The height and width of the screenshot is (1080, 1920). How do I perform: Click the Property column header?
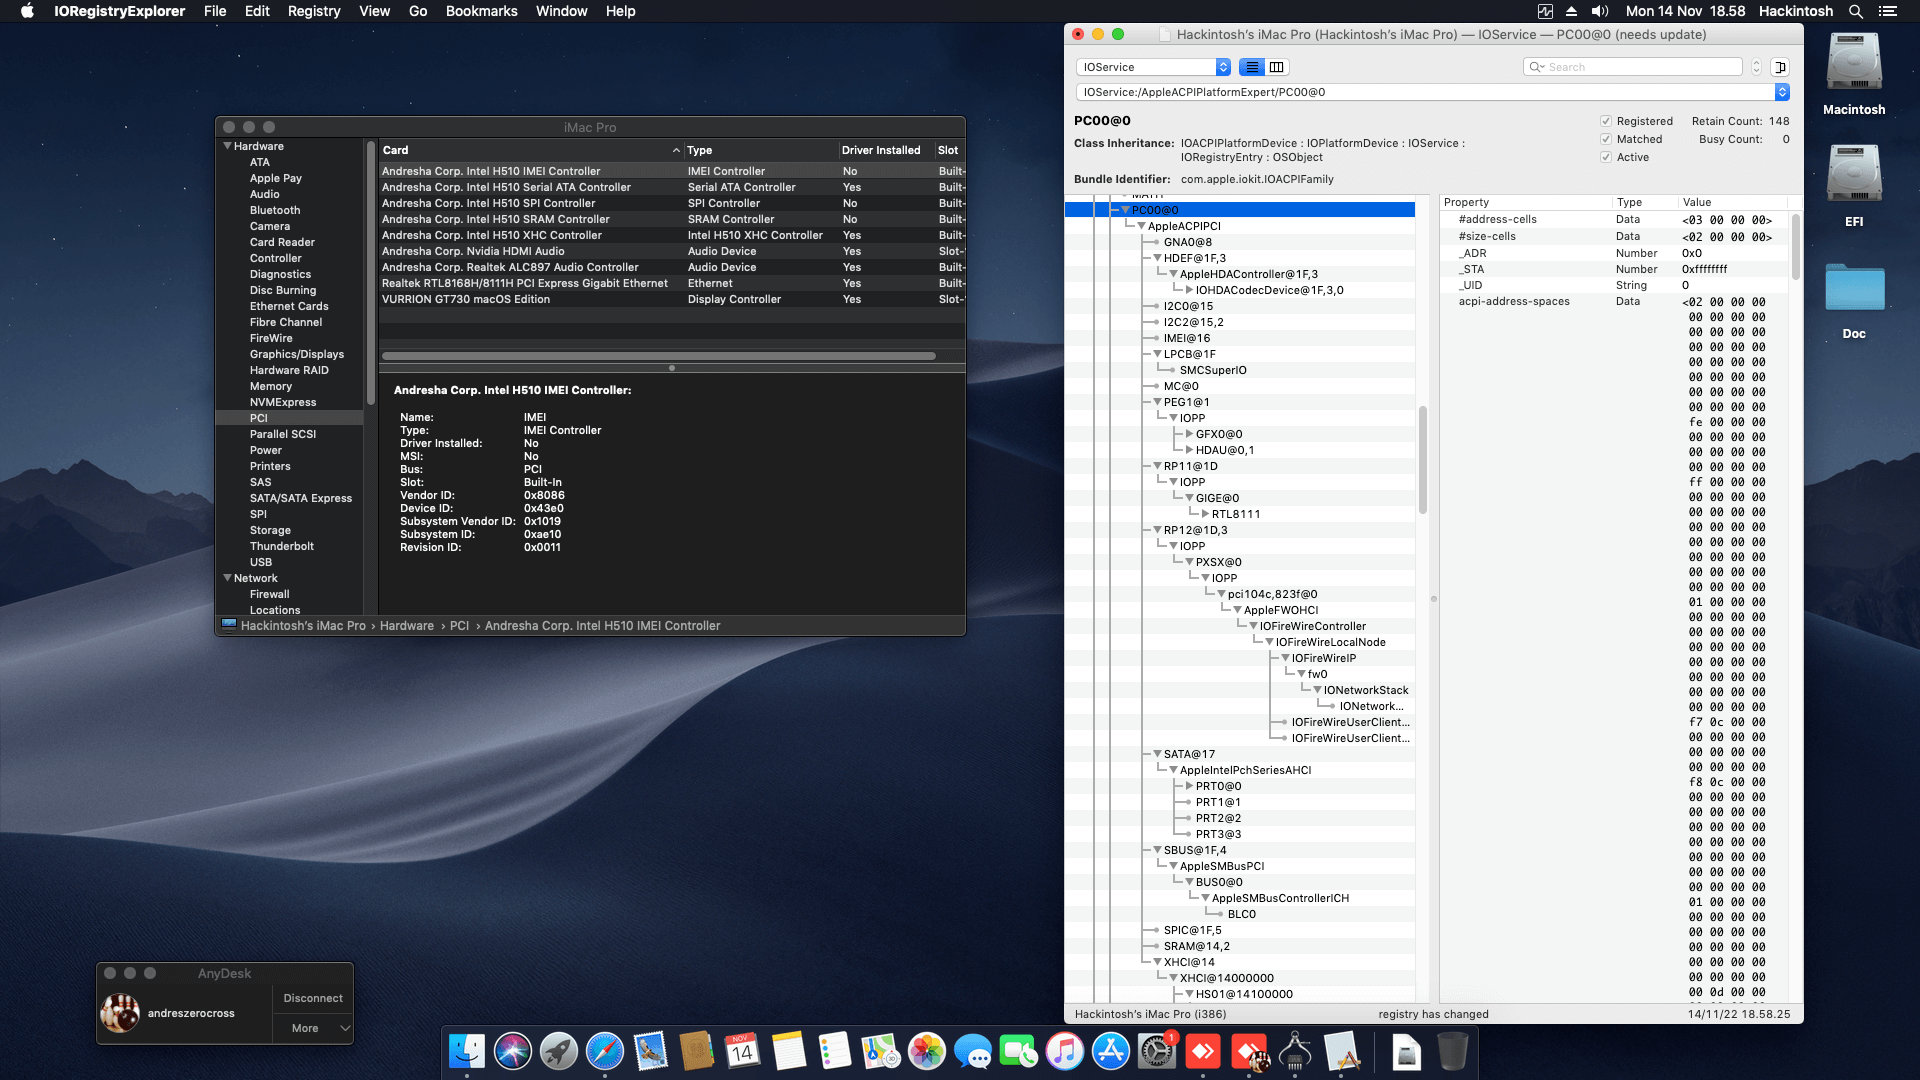[1525, 202]
